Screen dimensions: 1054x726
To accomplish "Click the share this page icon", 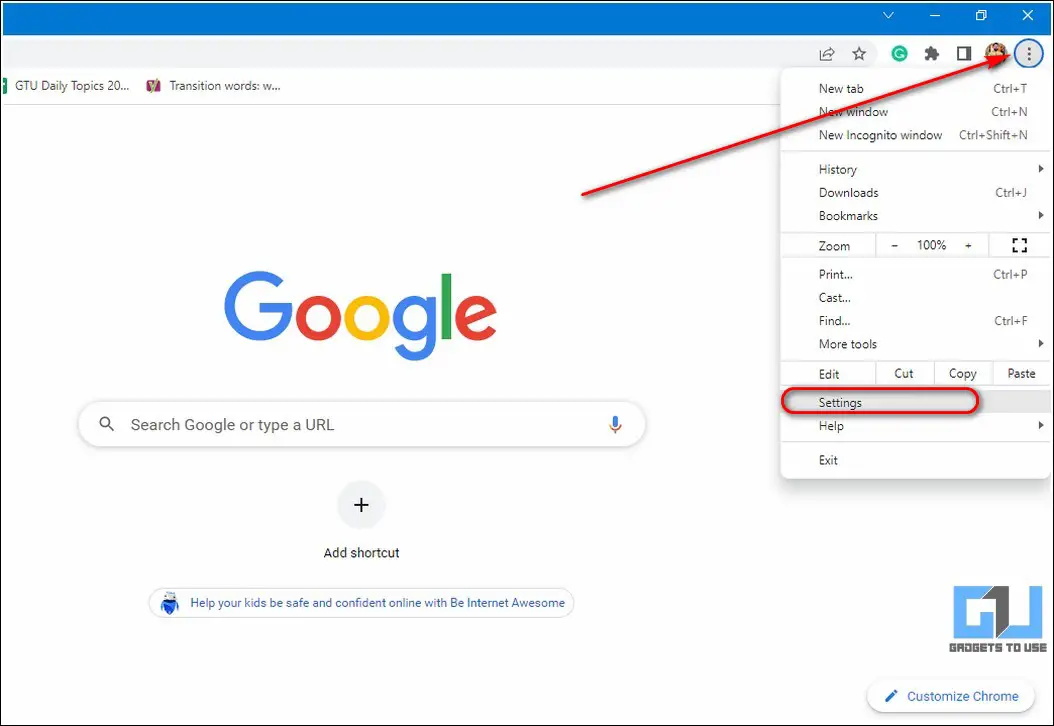I will click(x=827, y=54).
